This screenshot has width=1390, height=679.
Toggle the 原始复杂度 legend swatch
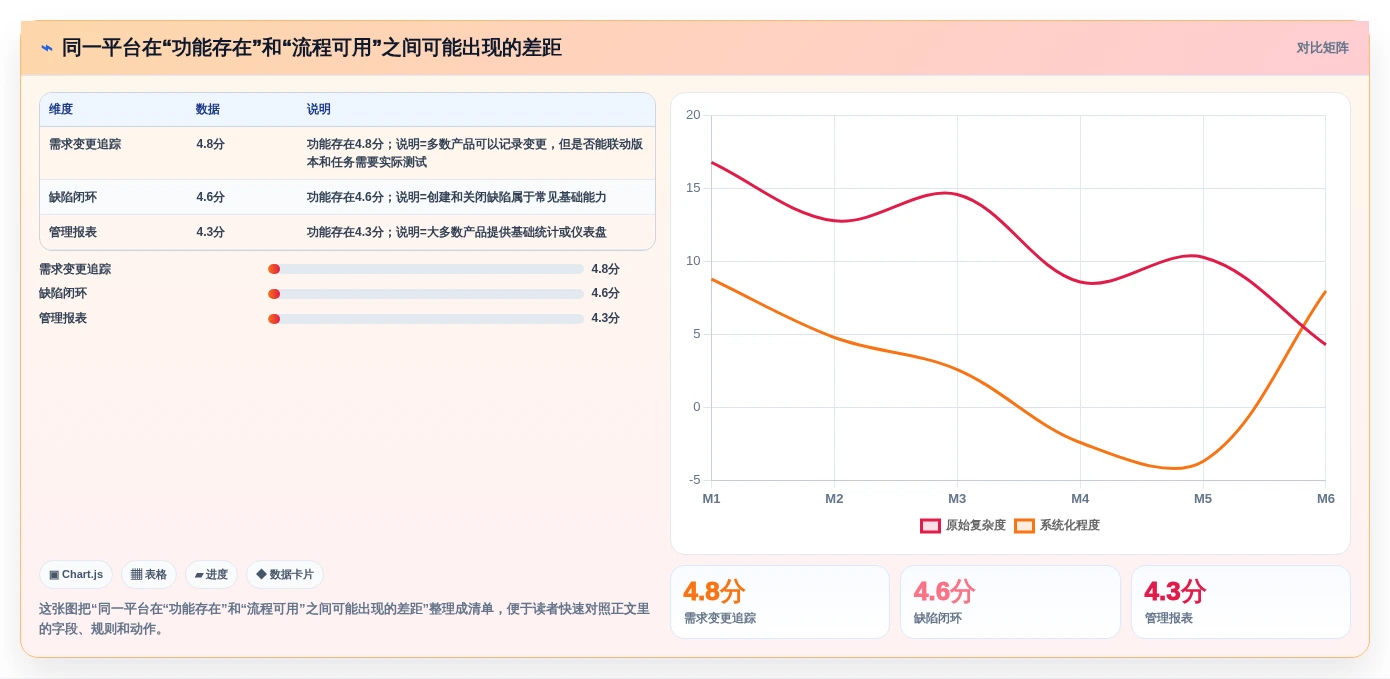tap(930, 526)
